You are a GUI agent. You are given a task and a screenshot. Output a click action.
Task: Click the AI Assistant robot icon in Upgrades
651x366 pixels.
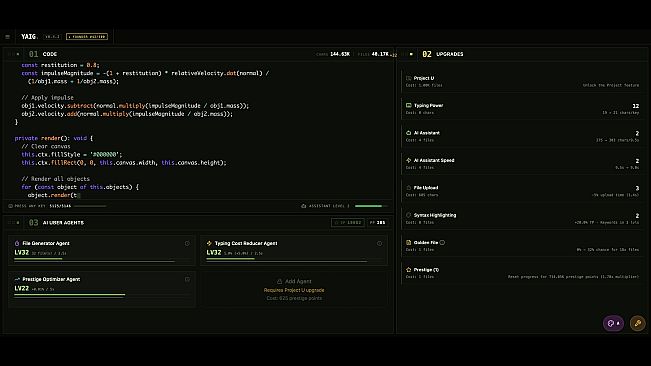(x=409, y=133)
